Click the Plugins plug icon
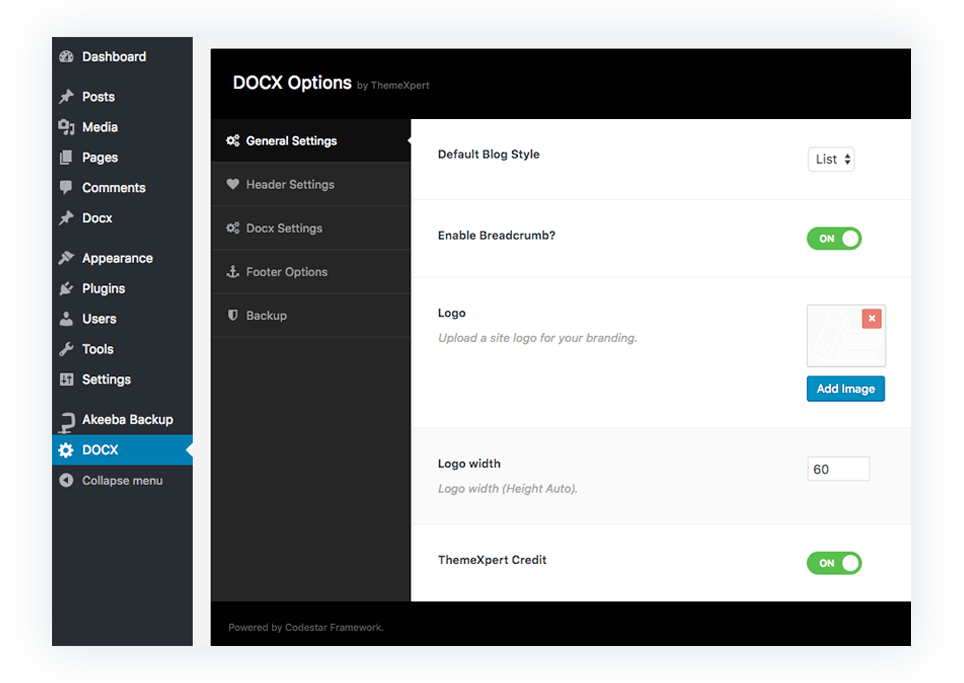This screenshot has width=964, height=683. point(66,288)
